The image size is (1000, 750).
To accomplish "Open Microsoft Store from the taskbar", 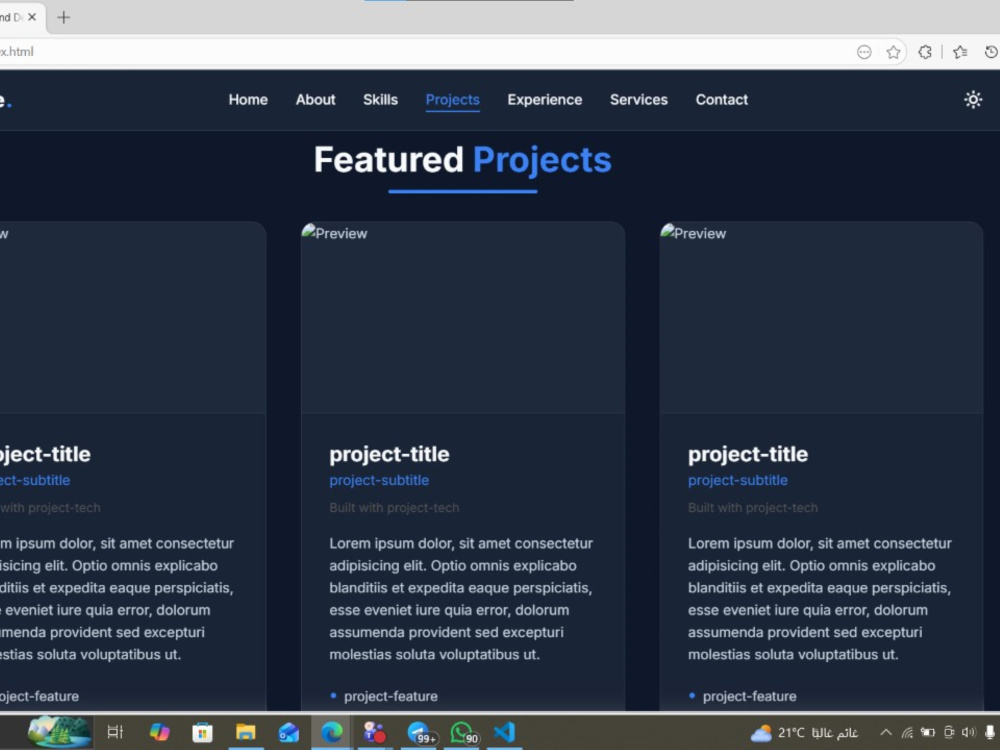I will (x=202, y=732).
